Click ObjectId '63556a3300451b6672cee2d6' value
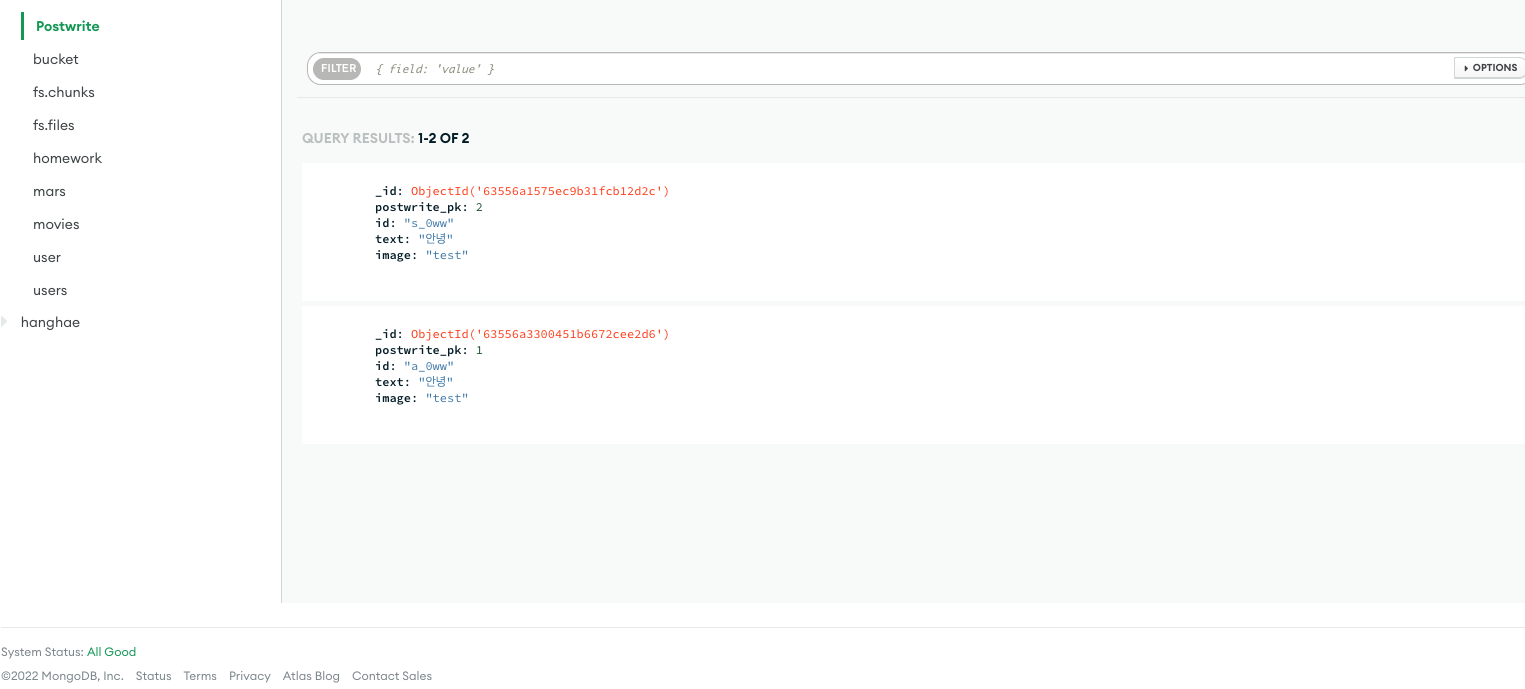The width and height of the screenshot is (1525, 689). tap(540, 334)
